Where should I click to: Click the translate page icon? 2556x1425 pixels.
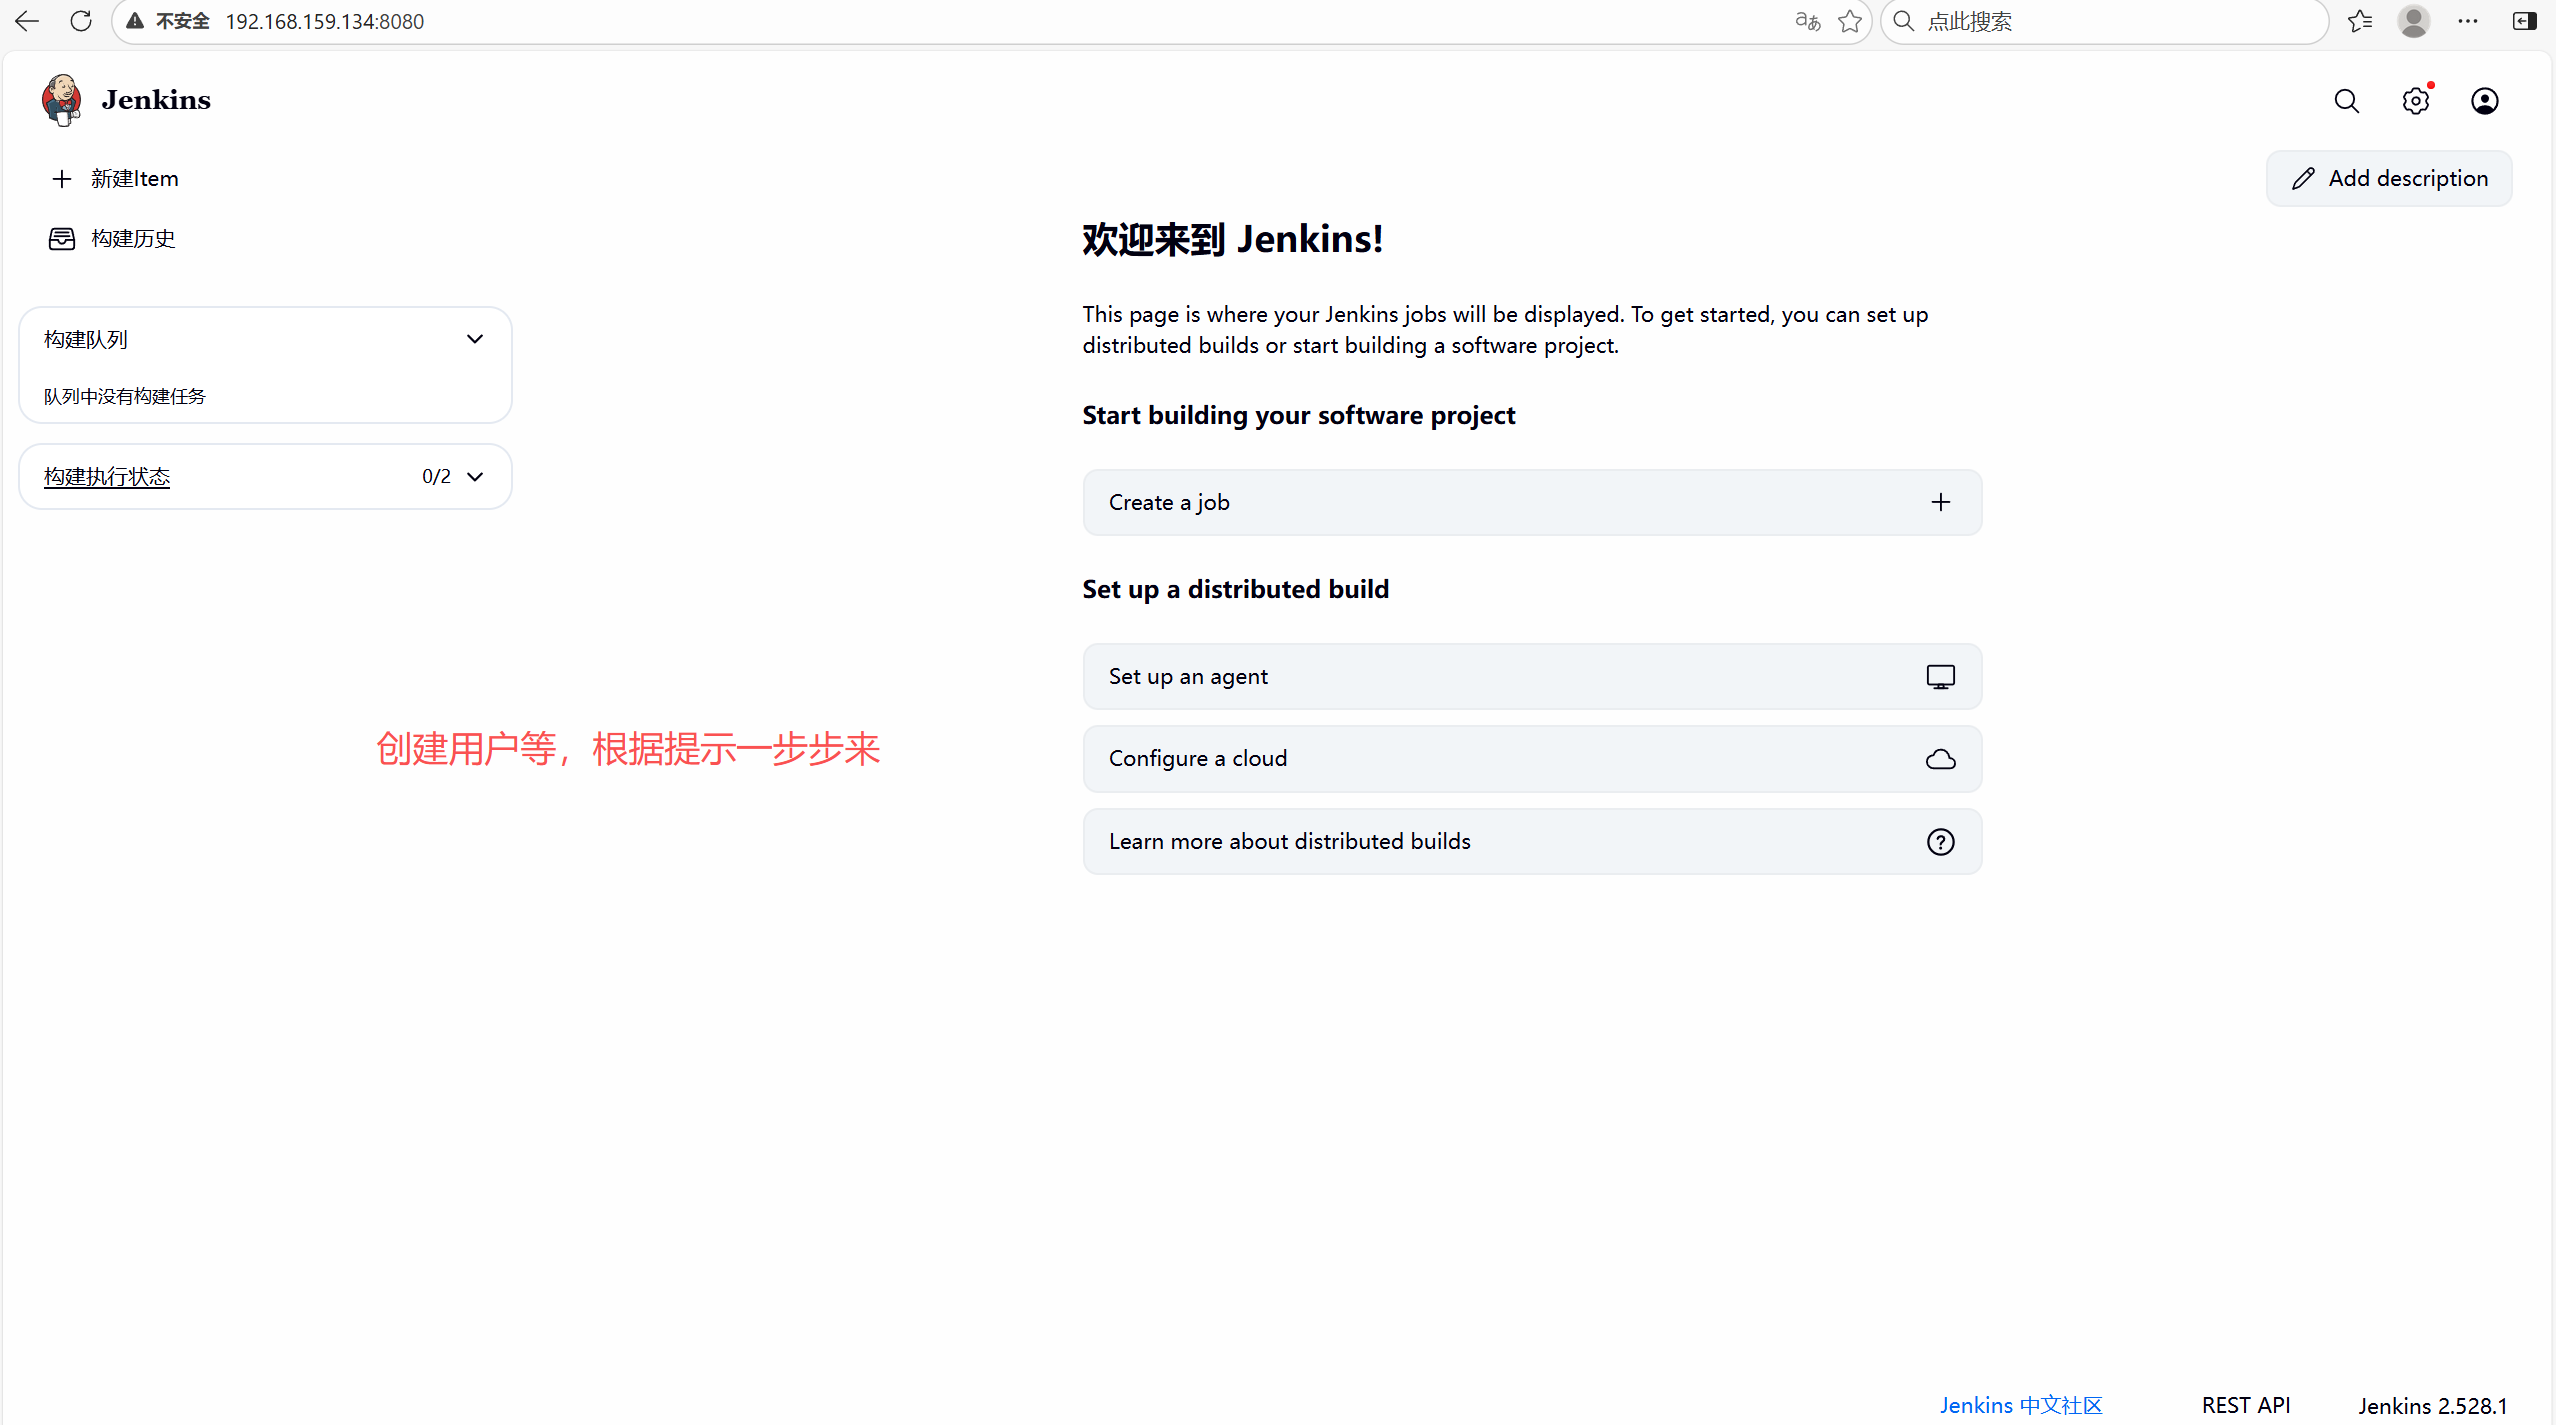tap(1807, 21)
